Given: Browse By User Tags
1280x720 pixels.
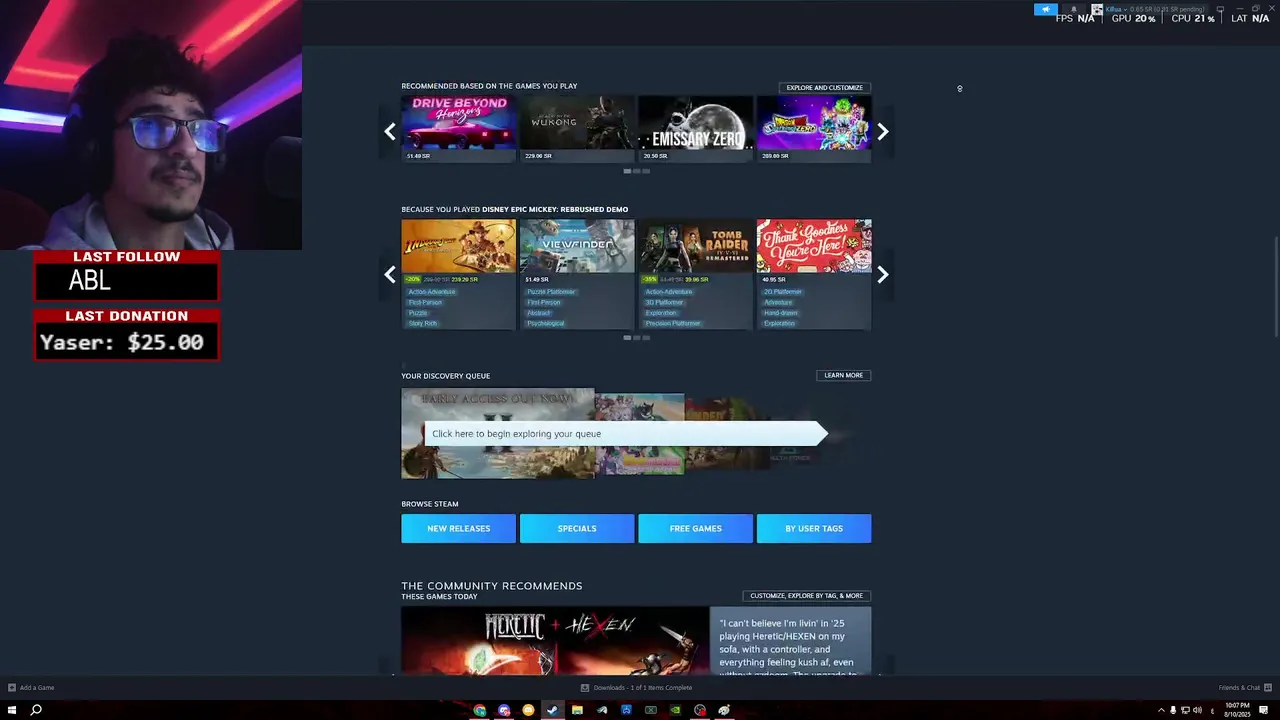Looking at the screenshot, I should pos(814,528).
